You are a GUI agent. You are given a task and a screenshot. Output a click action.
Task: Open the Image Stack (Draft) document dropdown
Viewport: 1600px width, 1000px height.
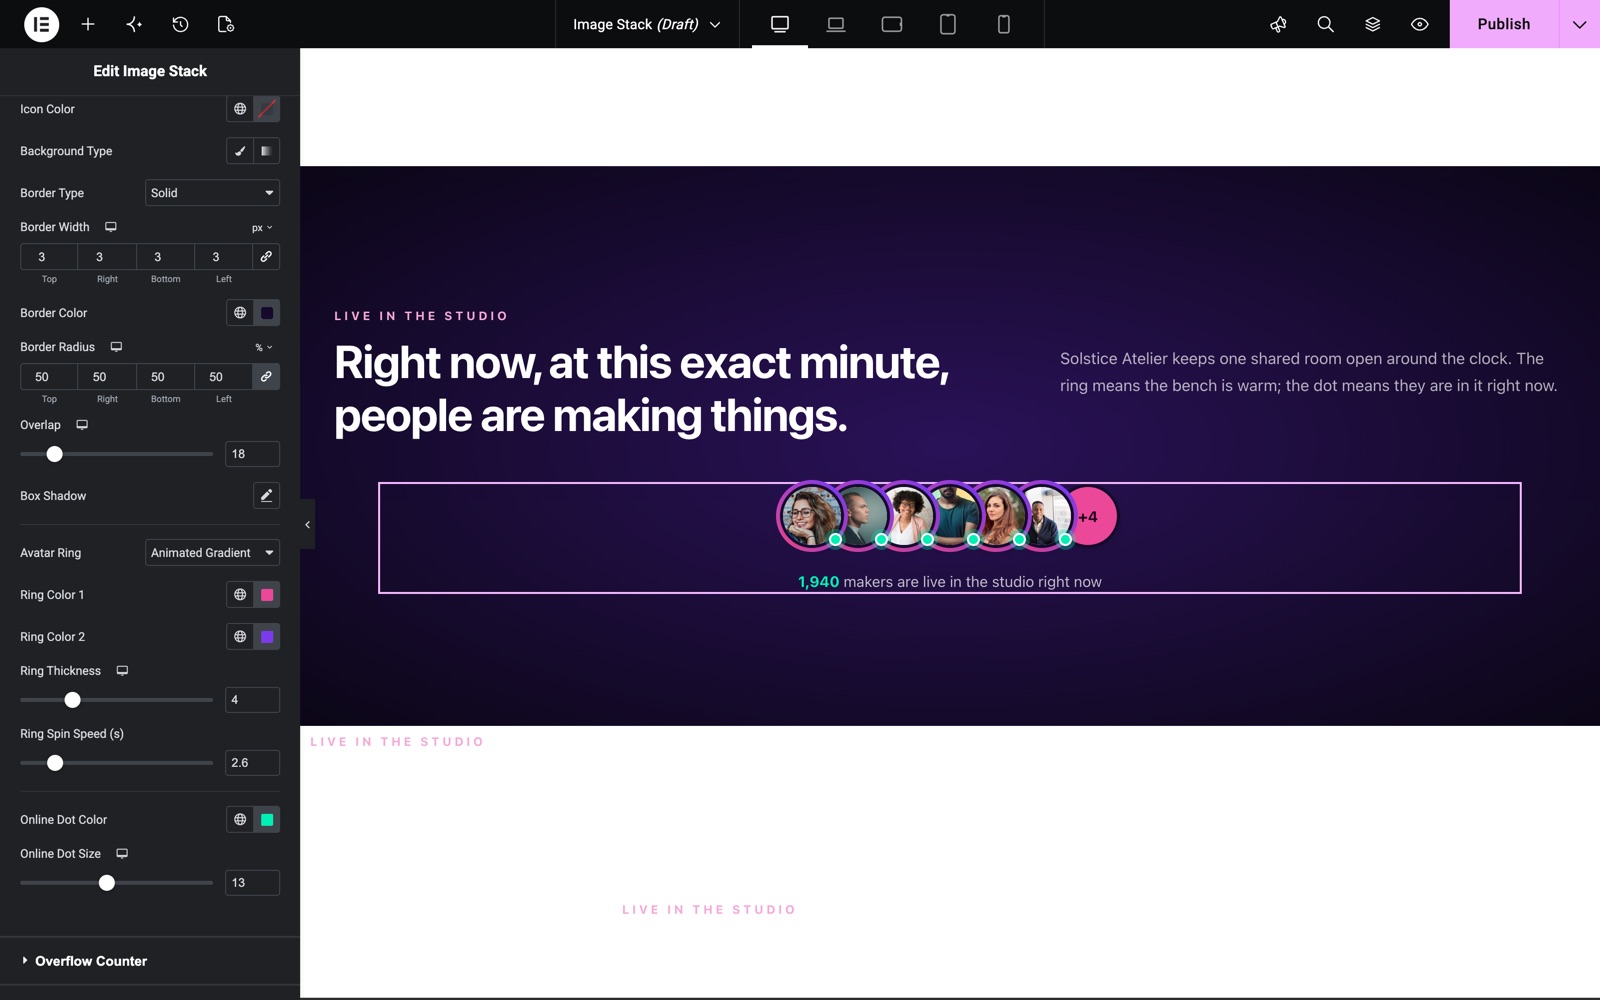coord(647,24)
